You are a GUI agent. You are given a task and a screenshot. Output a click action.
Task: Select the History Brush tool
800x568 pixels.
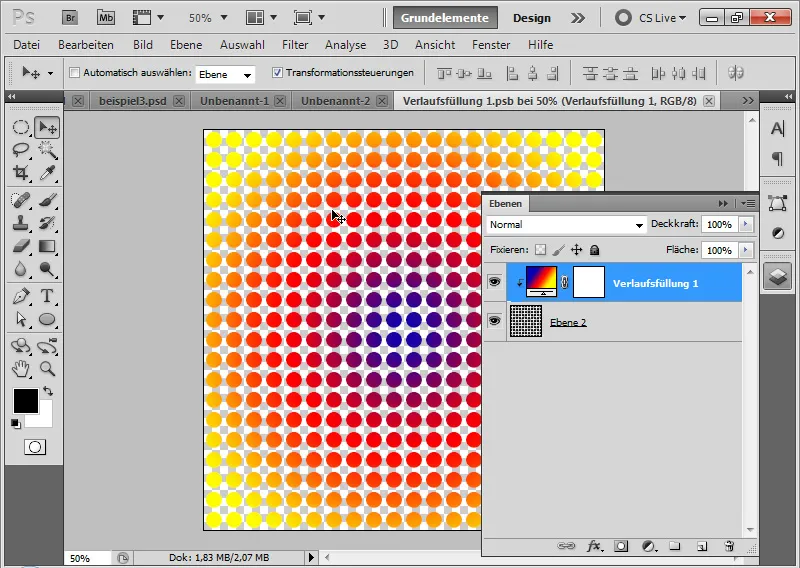pos(47,223)
